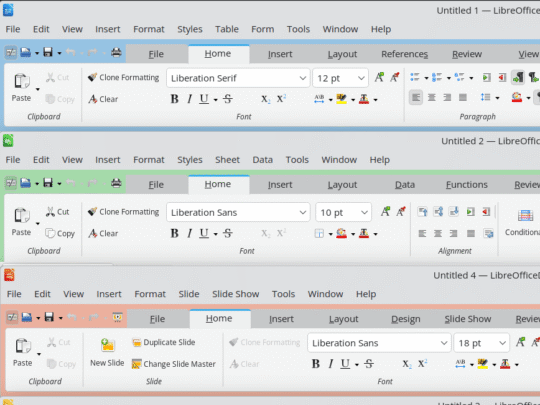Screen dimensions: 540x405
Task: Expand the 10 pt font size dropdown
Action: pyautogui.click(x=364, y=212)
